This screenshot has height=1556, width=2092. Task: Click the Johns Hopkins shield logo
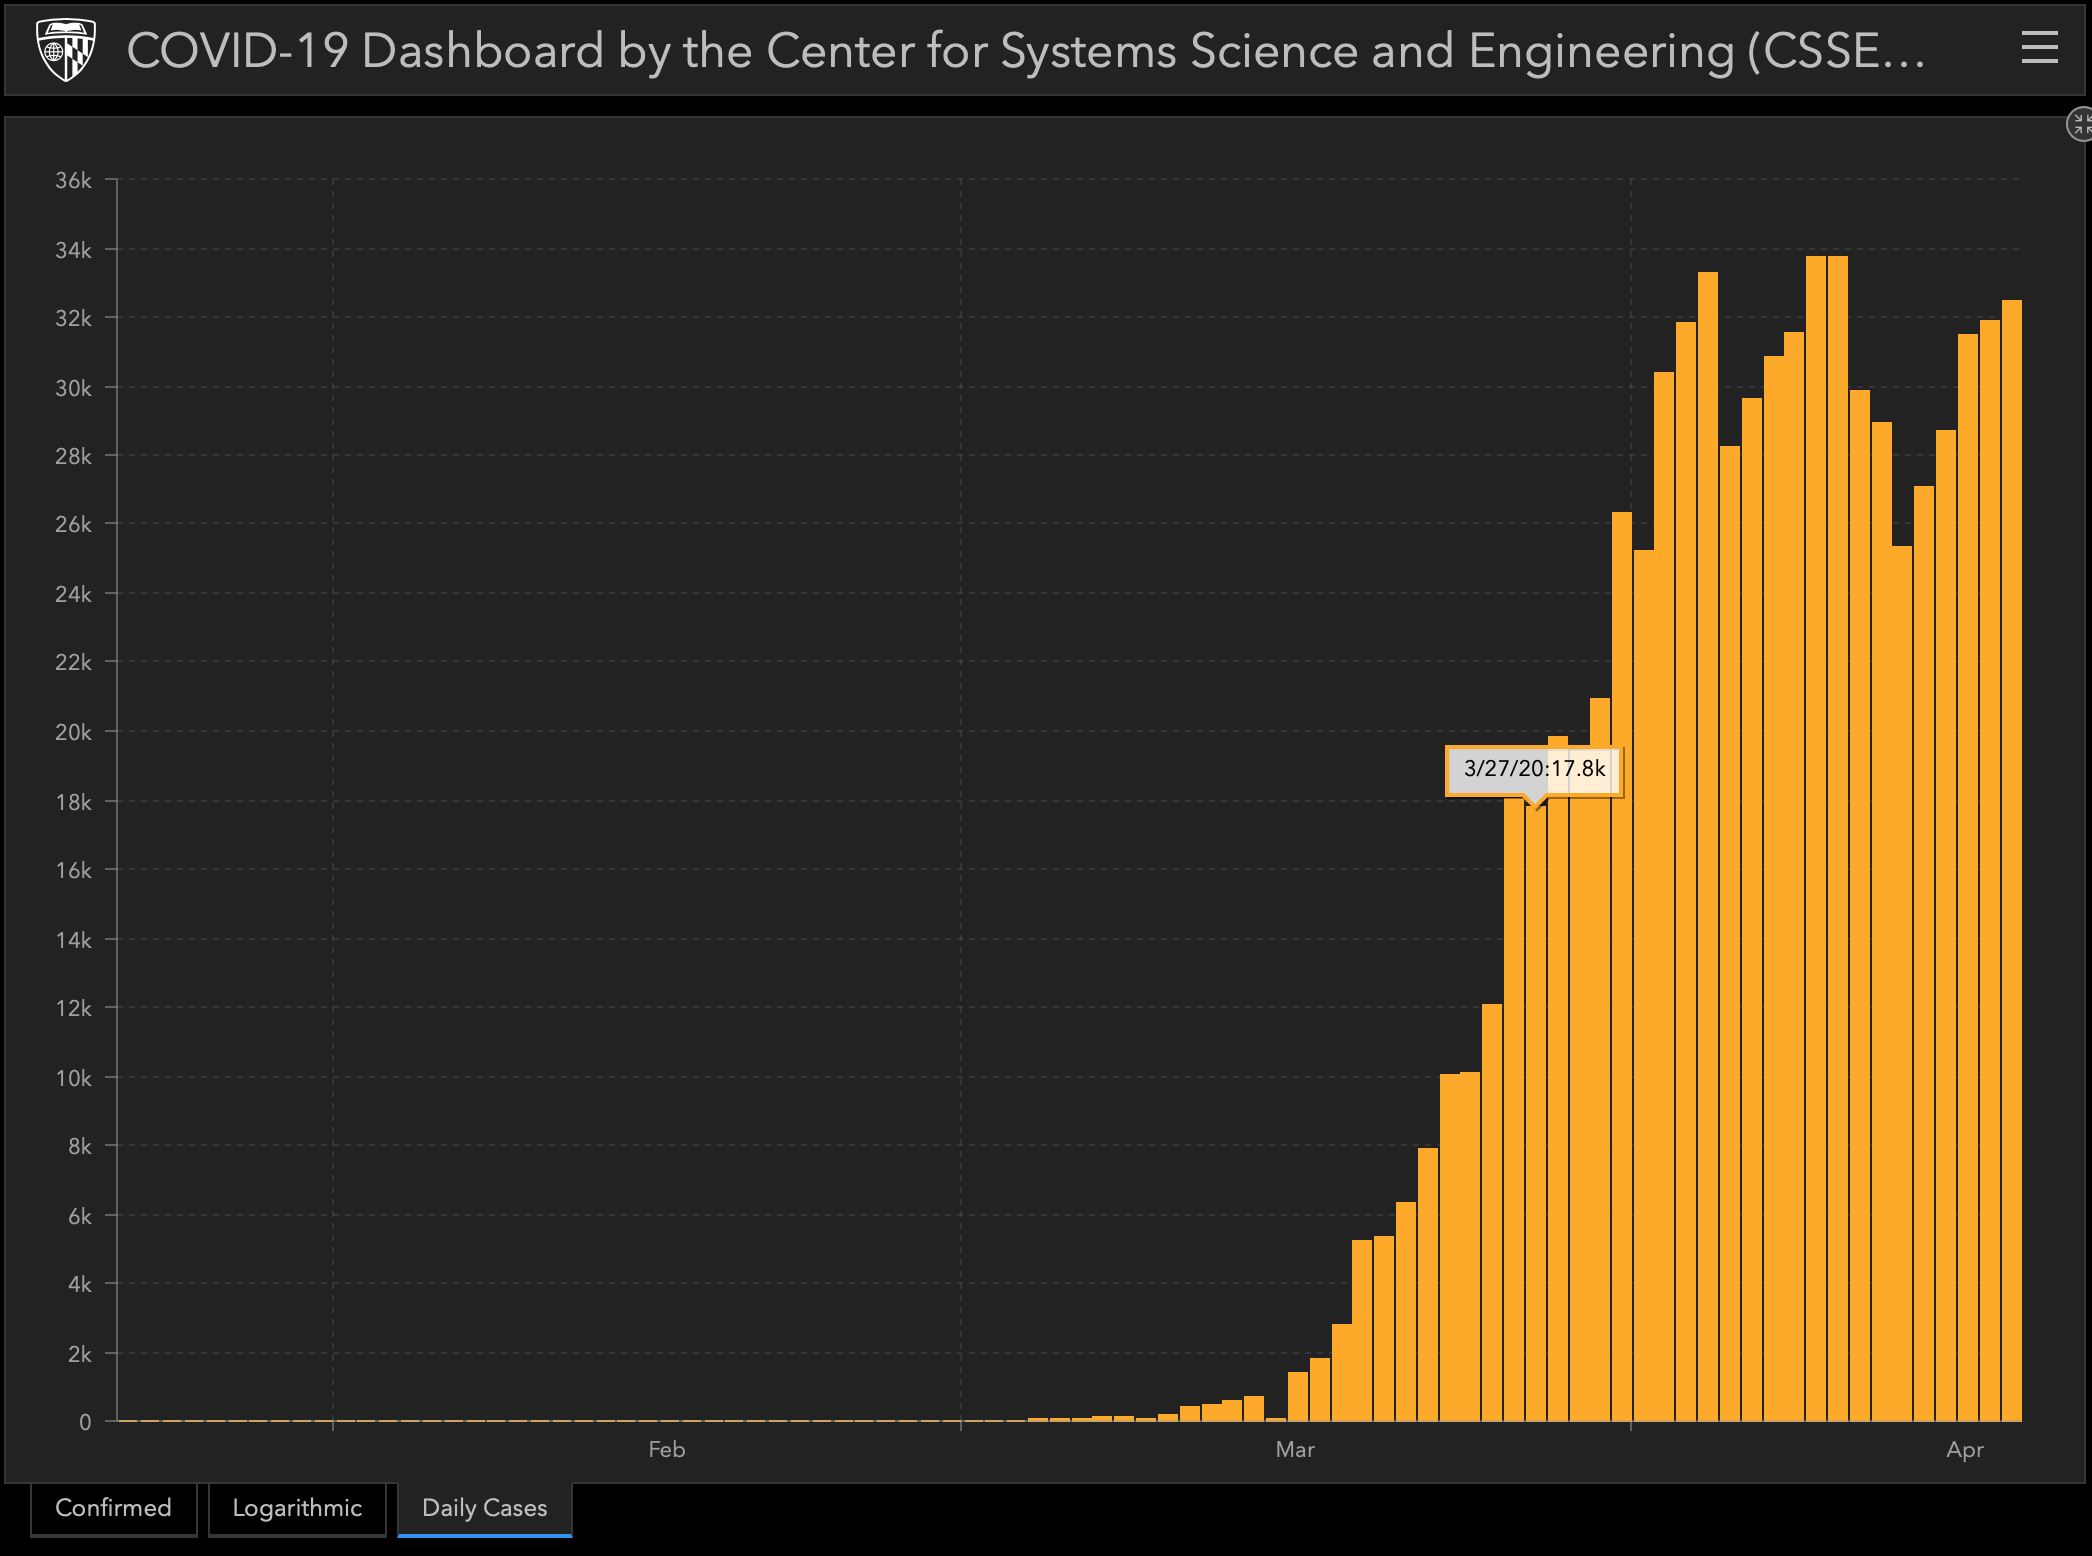tap(66, 50)
